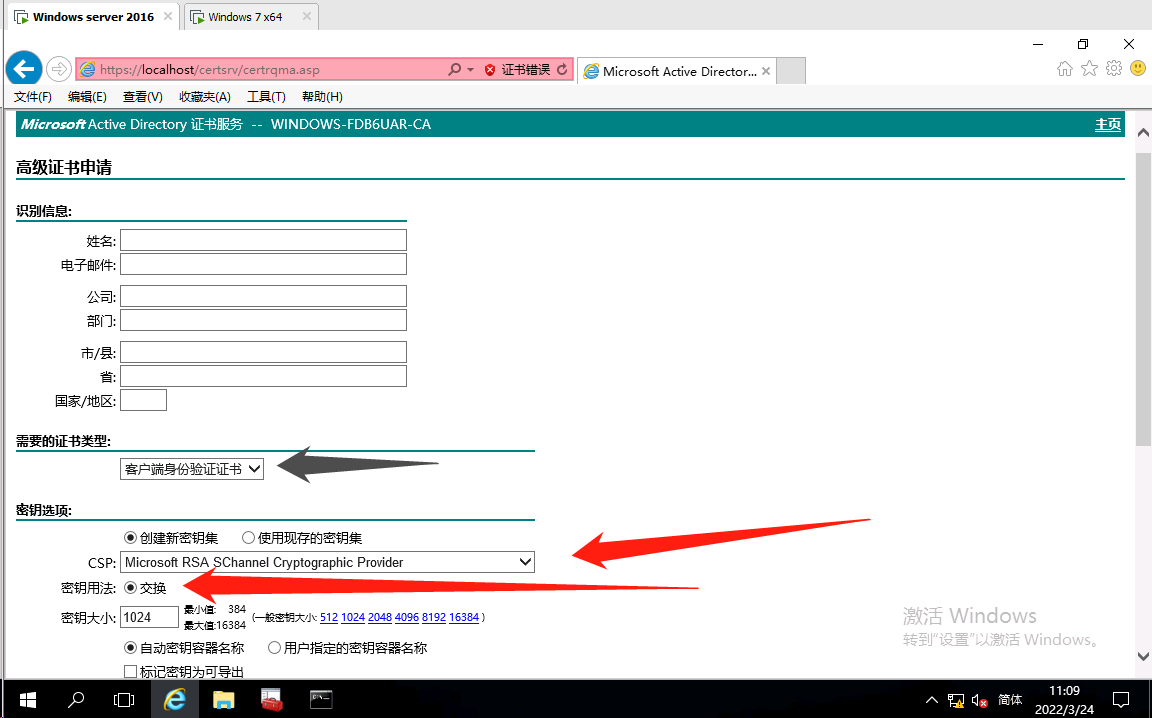Open the home page house icon

(x=1065, y=69)
